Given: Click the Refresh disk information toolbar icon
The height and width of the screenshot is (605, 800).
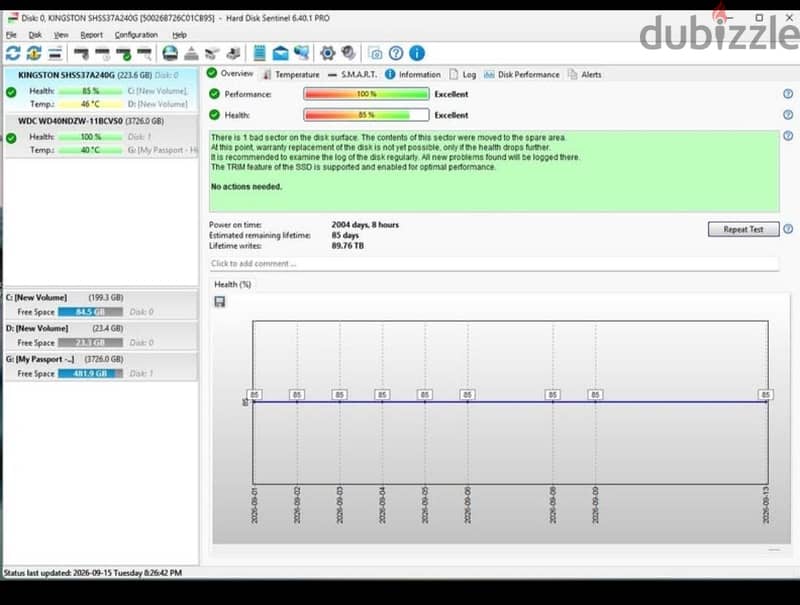Looking at the screenshot, I should click(x=13, y=53).
